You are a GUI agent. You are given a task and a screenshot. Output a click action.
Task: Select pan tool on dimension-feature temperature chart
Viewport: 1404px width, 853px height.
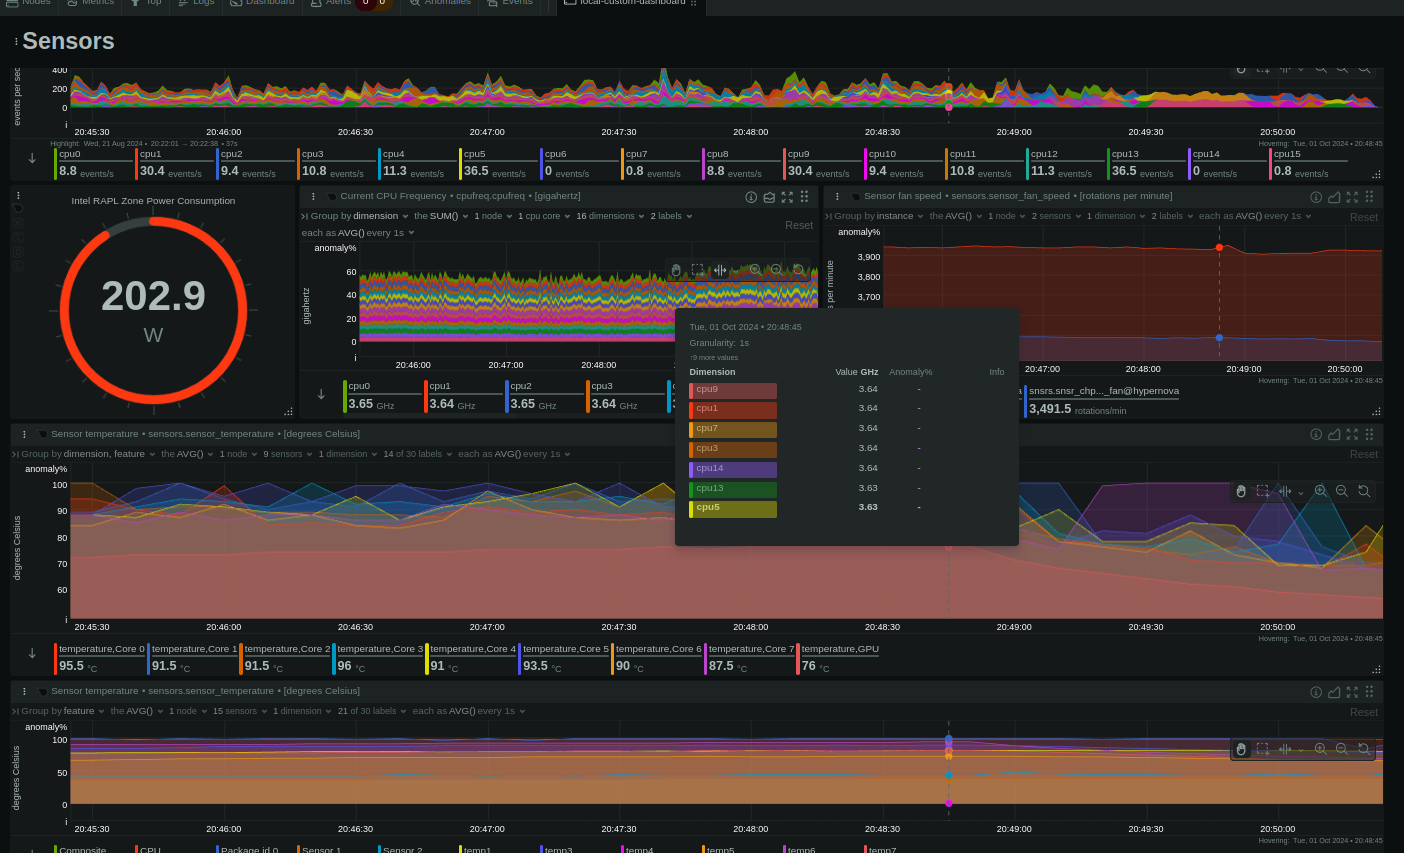point(1241,491)
